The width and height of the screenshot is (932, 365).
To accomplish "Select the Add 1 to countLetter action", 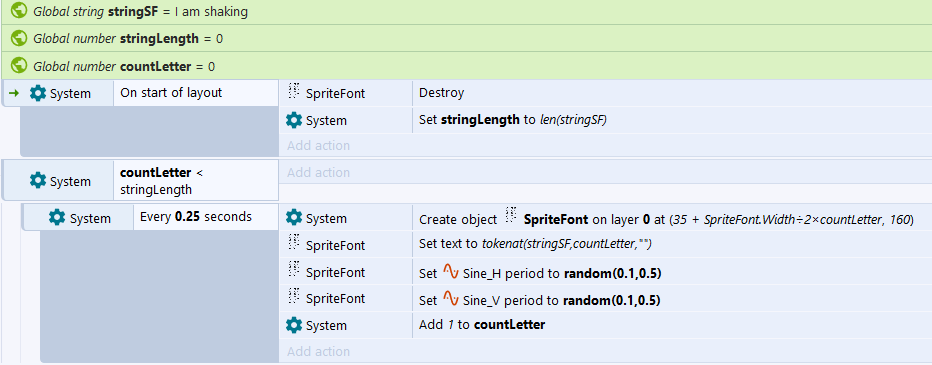I will click(x=672, y=325).
